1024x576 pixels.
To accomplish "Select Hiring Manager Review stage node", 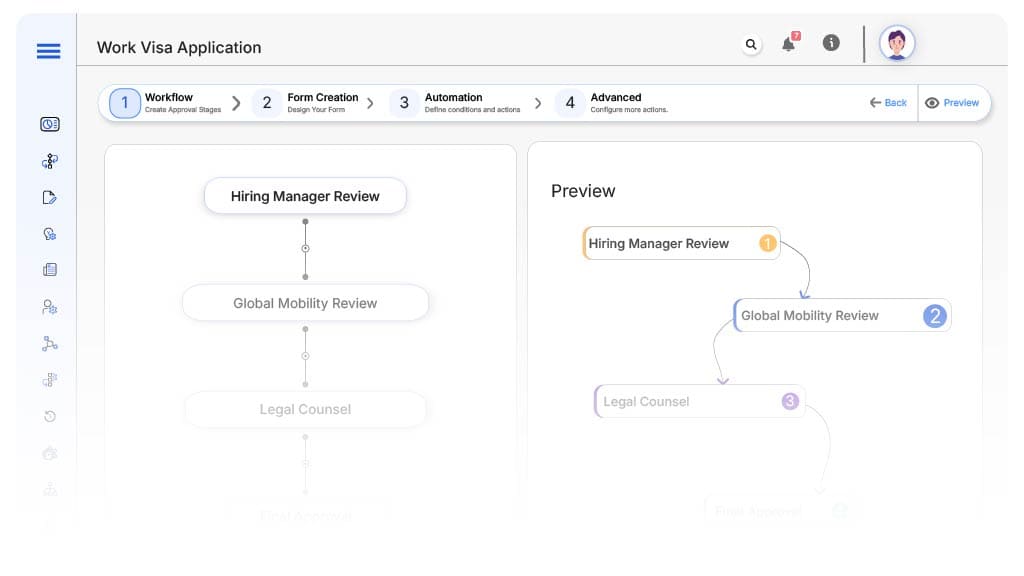I will point(305,196).
